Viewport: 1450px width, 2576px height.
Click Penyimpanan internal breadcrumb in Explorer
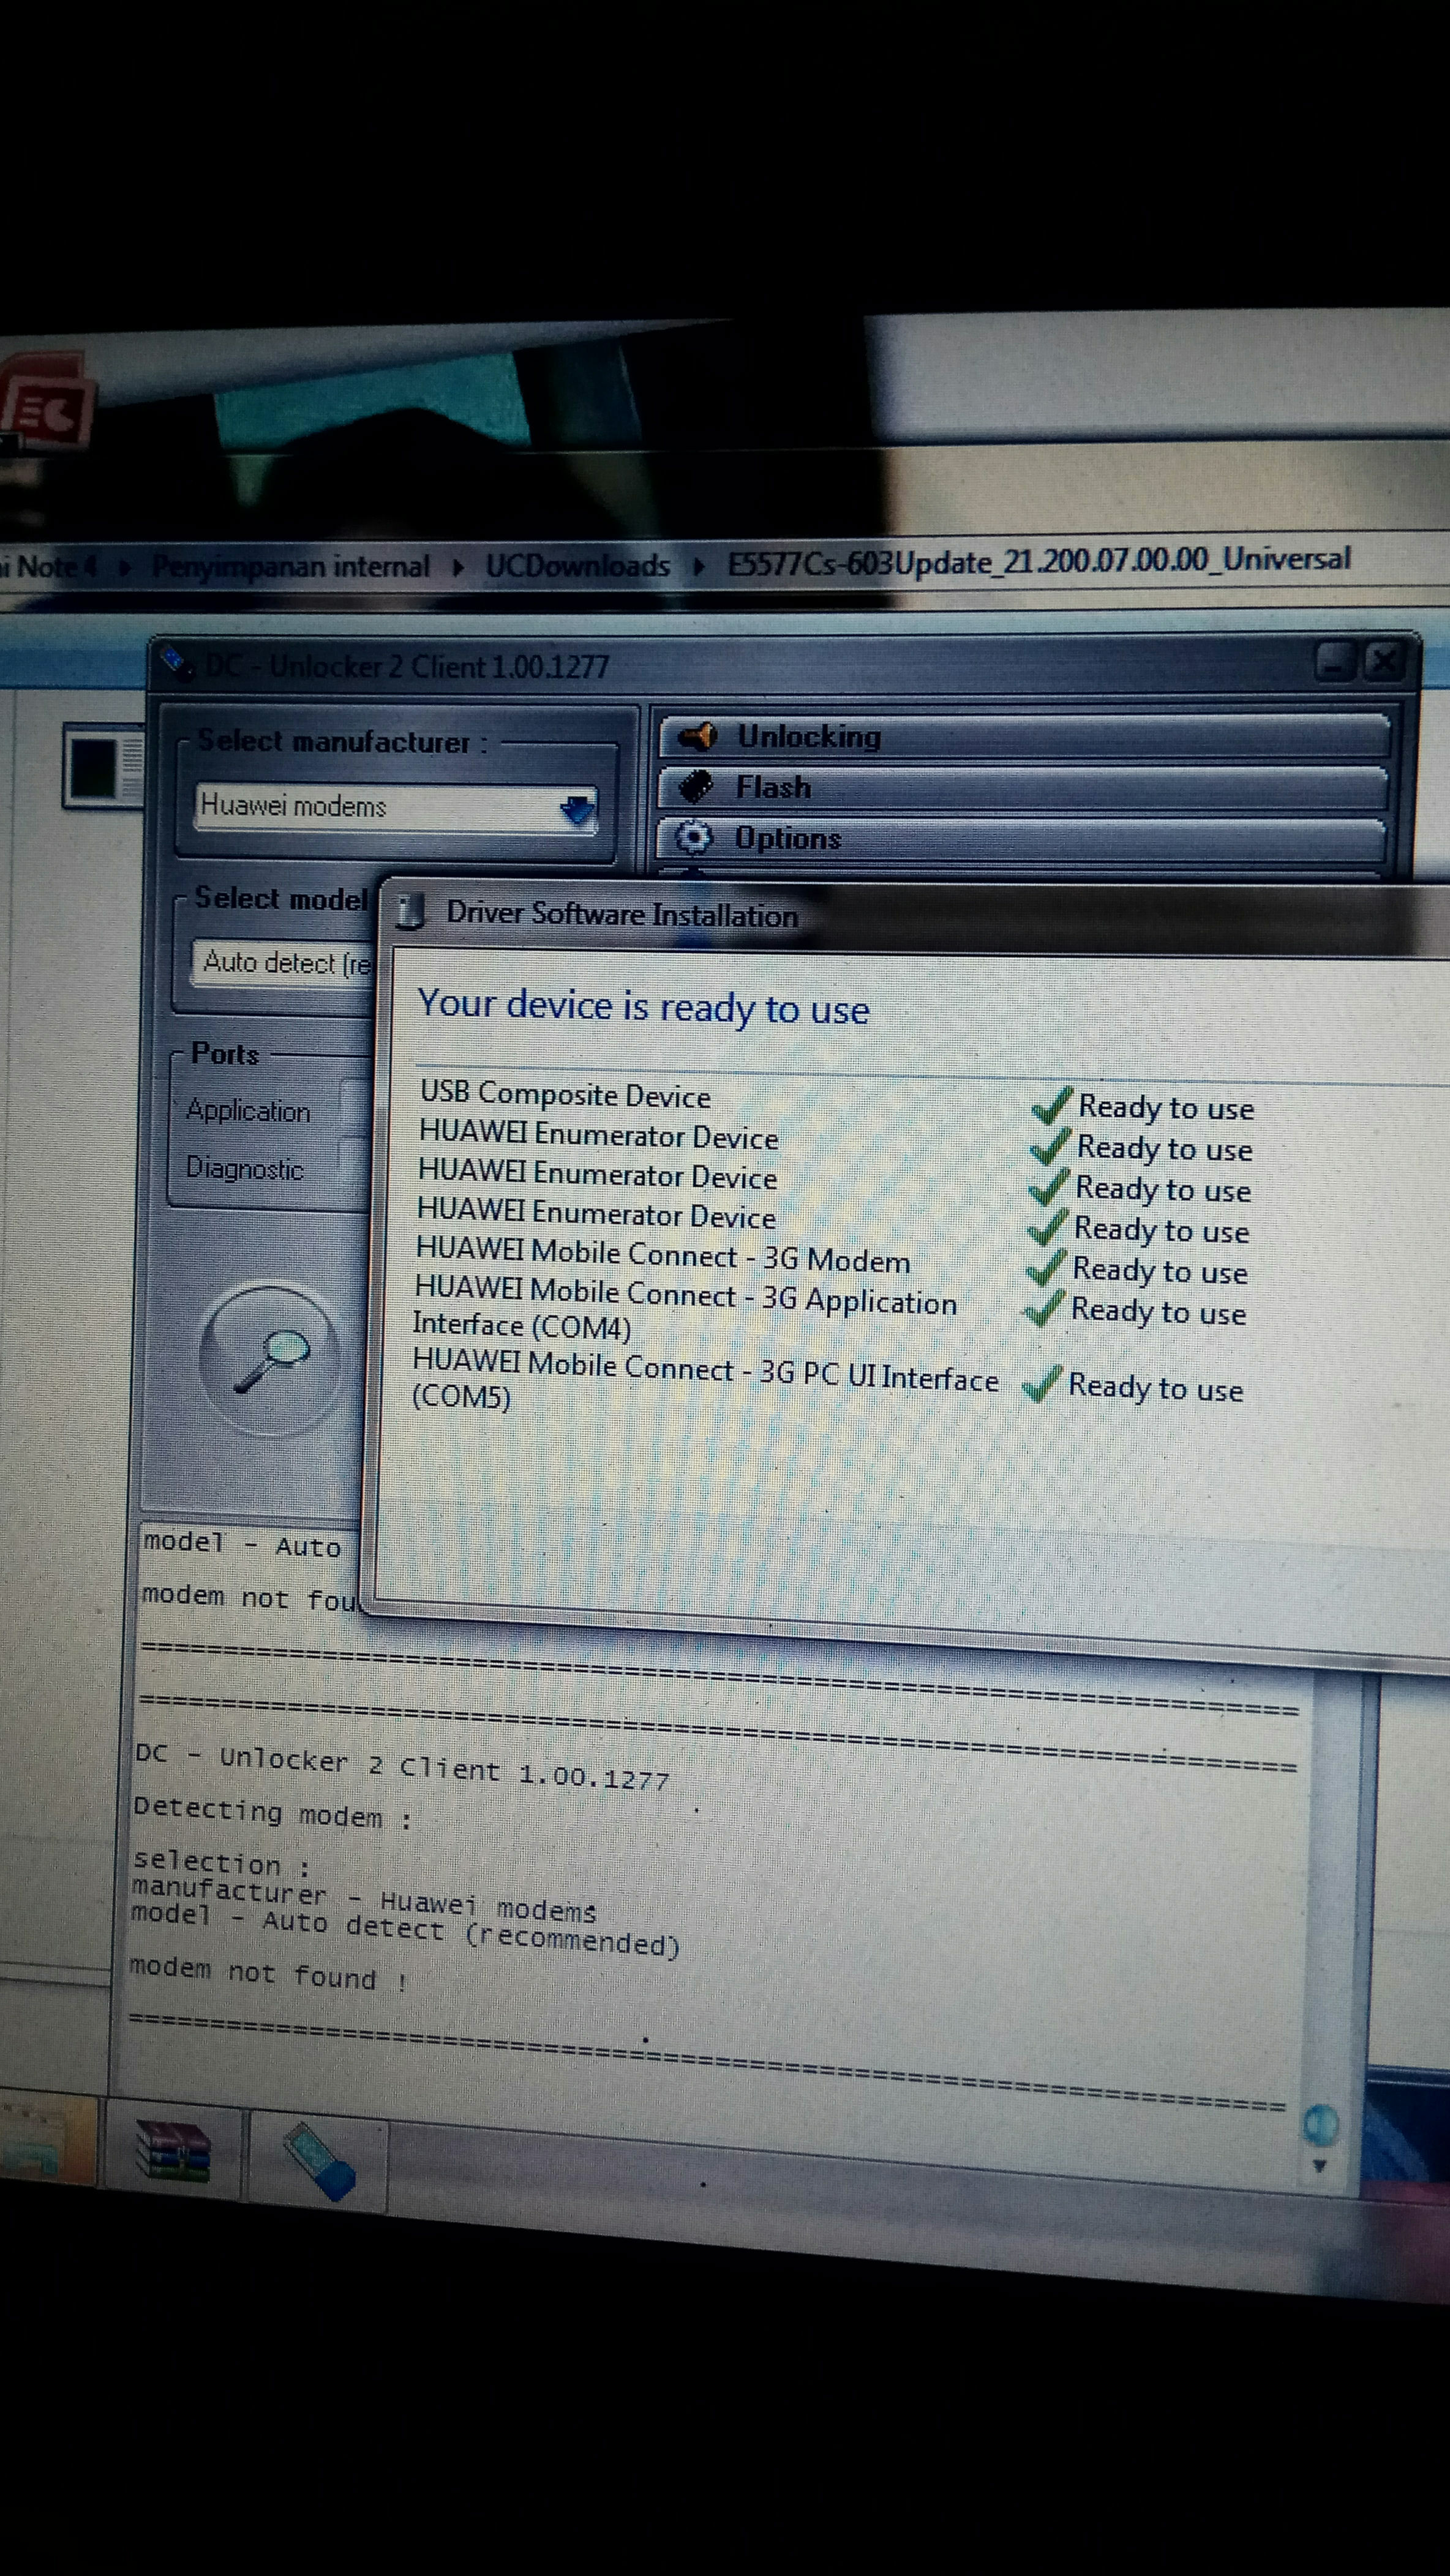point(290,567)
